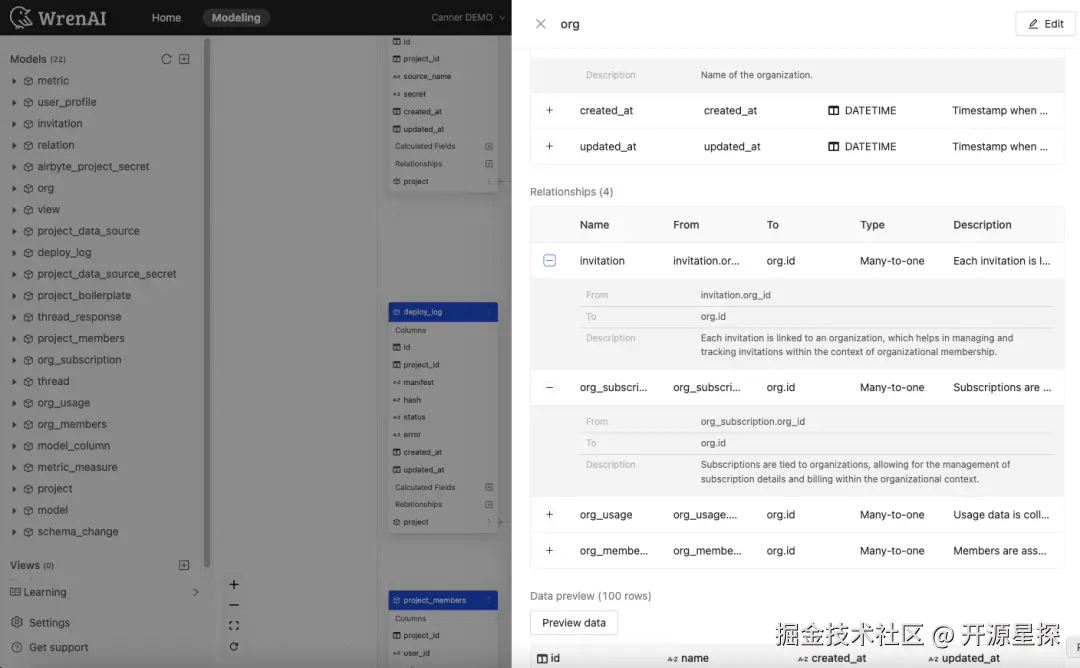Add a new view with plus icon

point(184,565)
